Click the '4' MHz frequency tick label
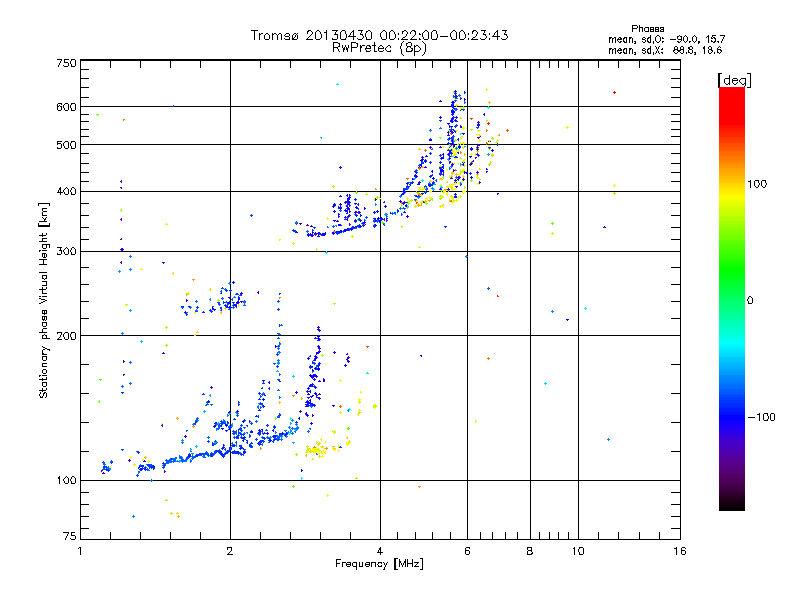The image size is (800, 600). [380, 551]
